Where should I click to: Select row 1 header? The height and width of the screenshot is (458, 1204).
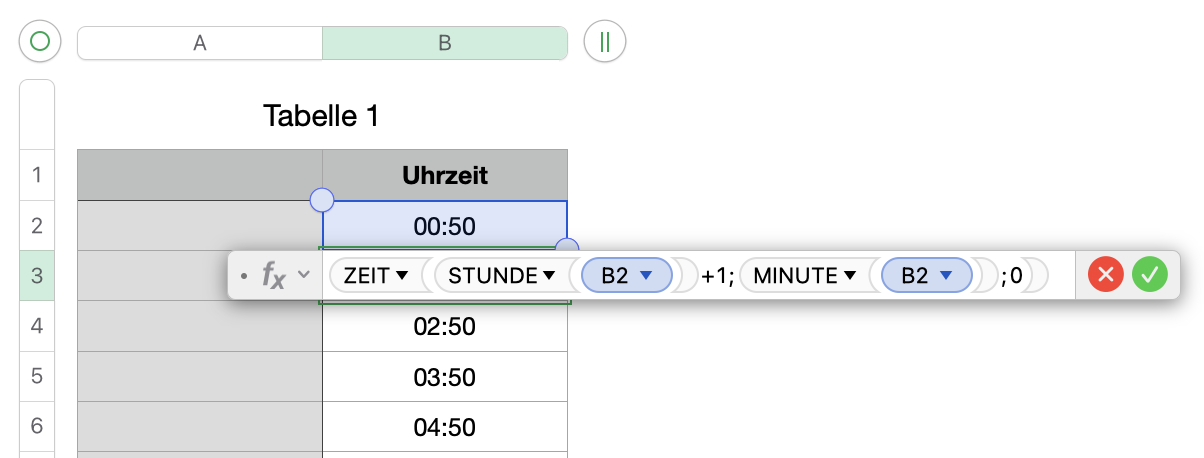point(37,176)
